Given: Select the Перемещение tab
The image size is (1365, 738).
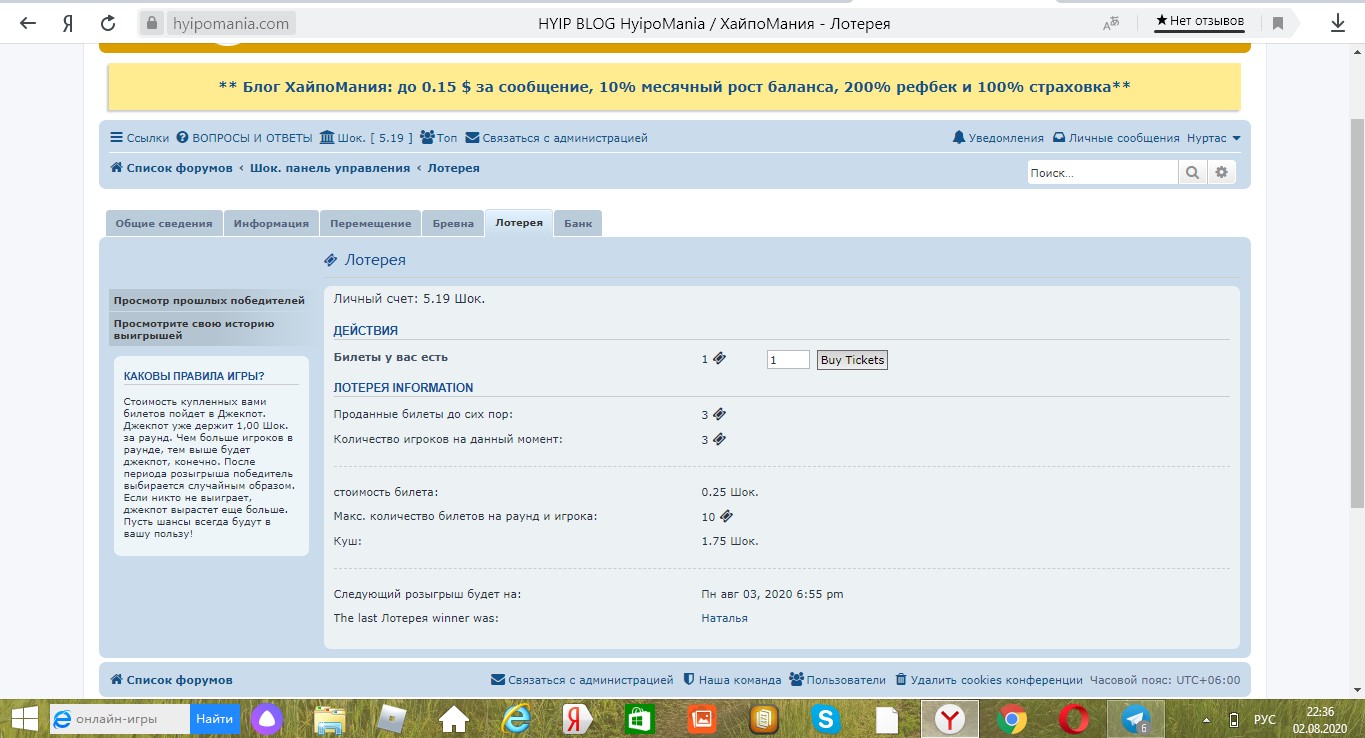Looking at the screenshot, I should pyautogui.click(x=370, y=224).
